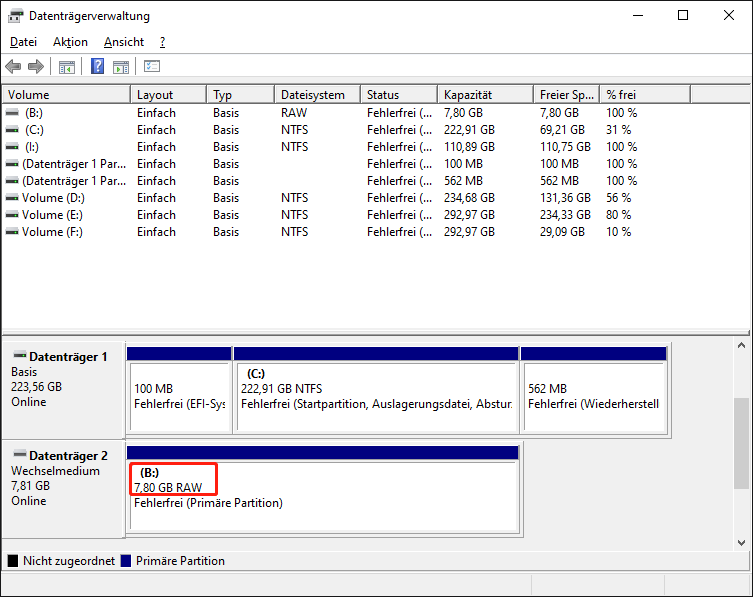Click the drive icon of Volume (F:) row
The image size is (753, 597).
click(12, 232)
